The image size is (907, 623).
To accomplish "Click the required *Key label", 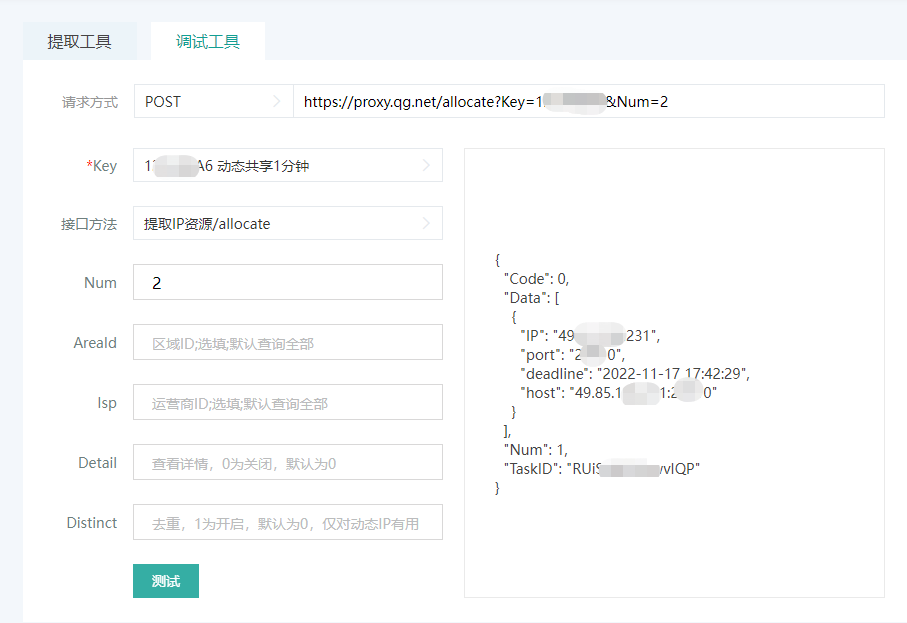I will [101, 166].
